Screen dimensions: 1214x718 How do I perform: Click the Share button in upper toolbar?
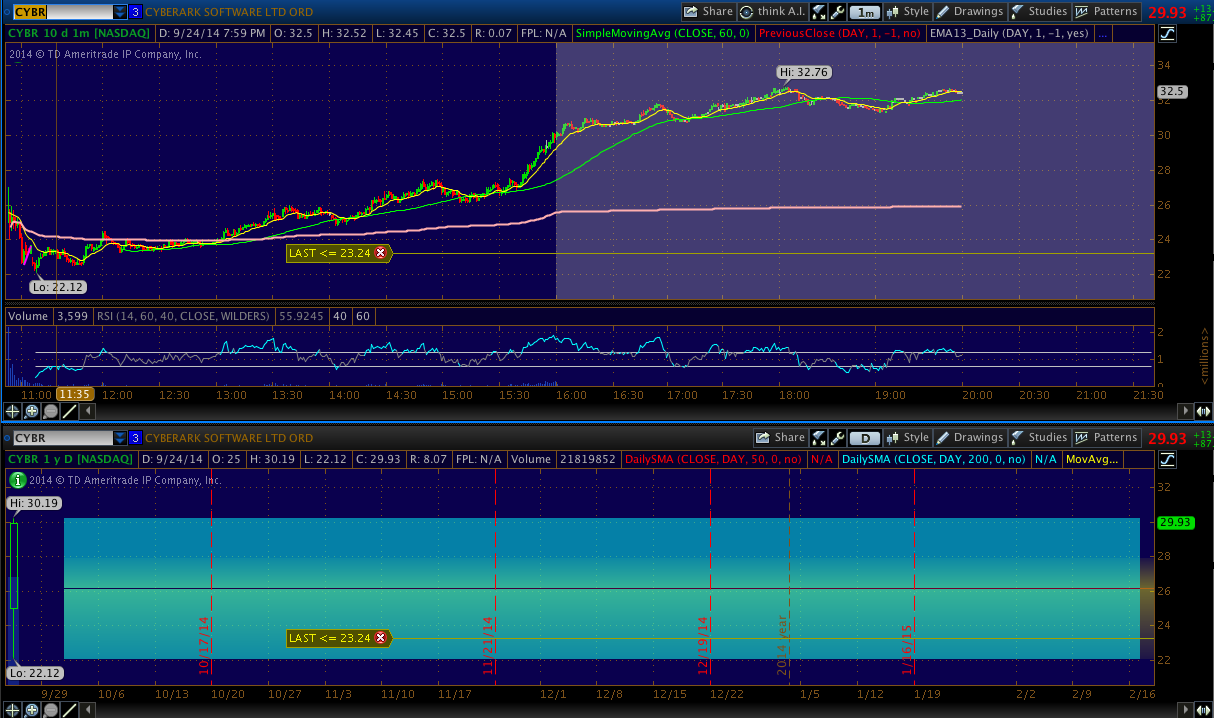tap(709, 12)
